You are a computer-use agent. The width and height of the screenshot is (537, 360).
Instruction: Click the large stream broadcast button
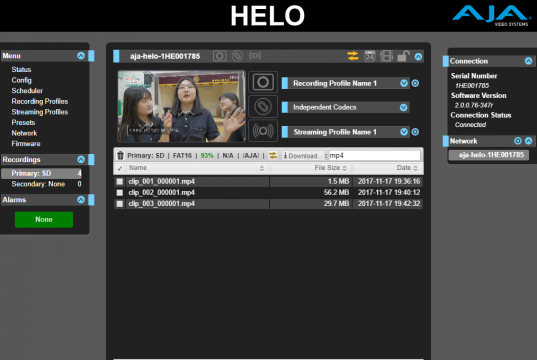click(263, 131)
